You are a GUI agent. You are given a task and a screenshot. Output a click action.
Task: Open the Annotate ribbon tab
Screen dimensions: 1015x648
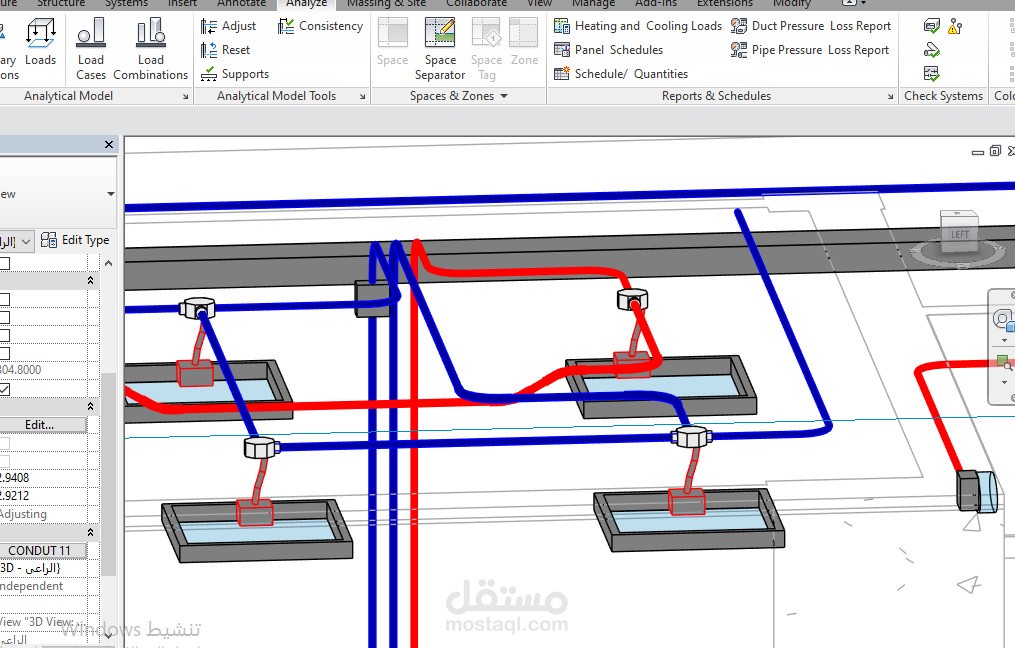241,4
